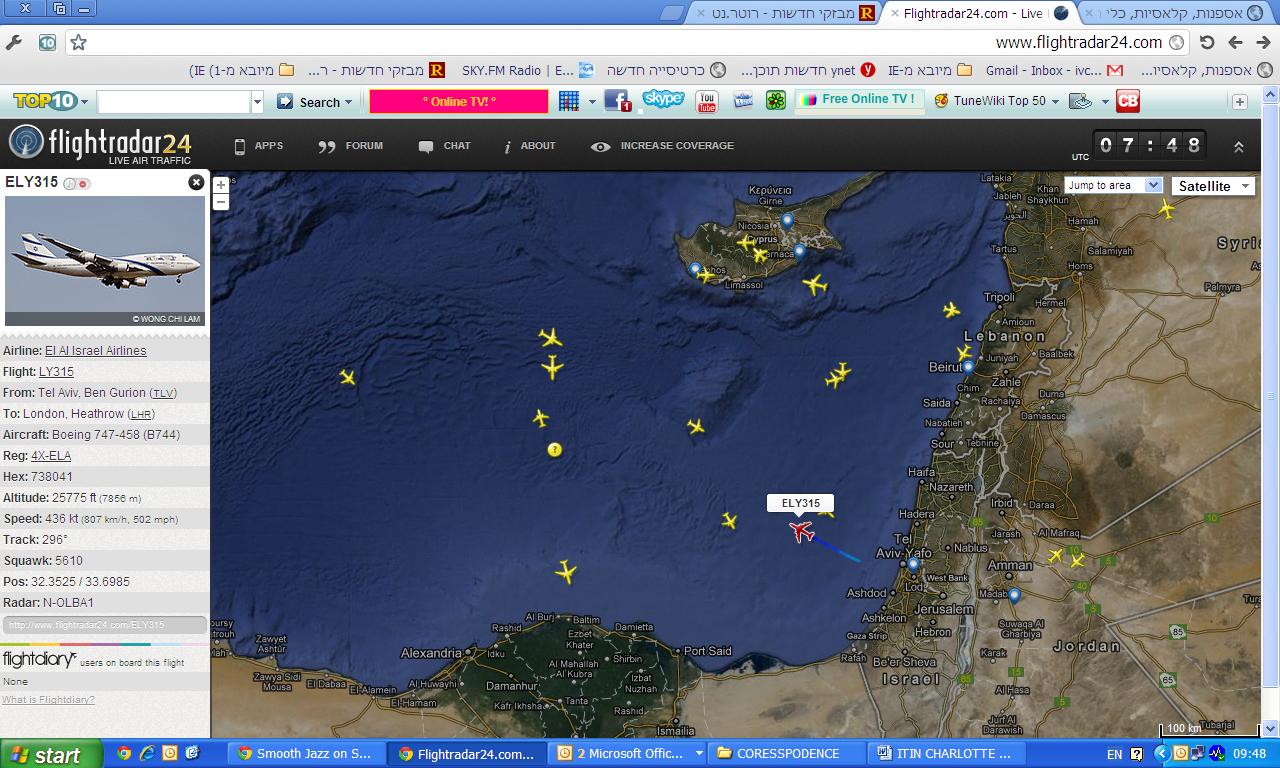The image size is (1280, 768).
Task: Open the FORUM menu item
Action: pyautogui.click(x=350, y=146)
